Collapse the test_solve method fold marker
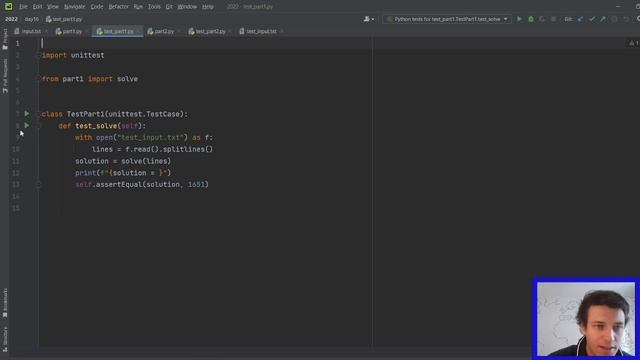 tap(39, 126)
